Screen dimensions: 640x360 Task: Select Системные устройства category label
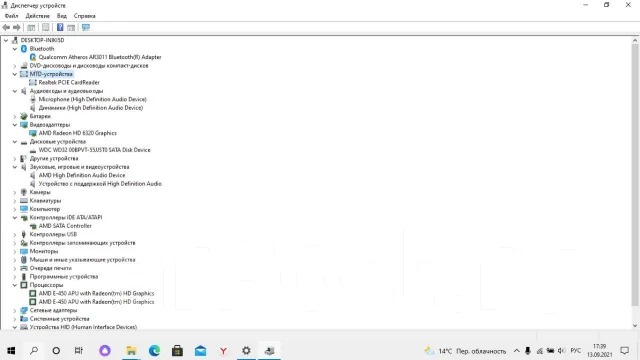pos(59,319)
